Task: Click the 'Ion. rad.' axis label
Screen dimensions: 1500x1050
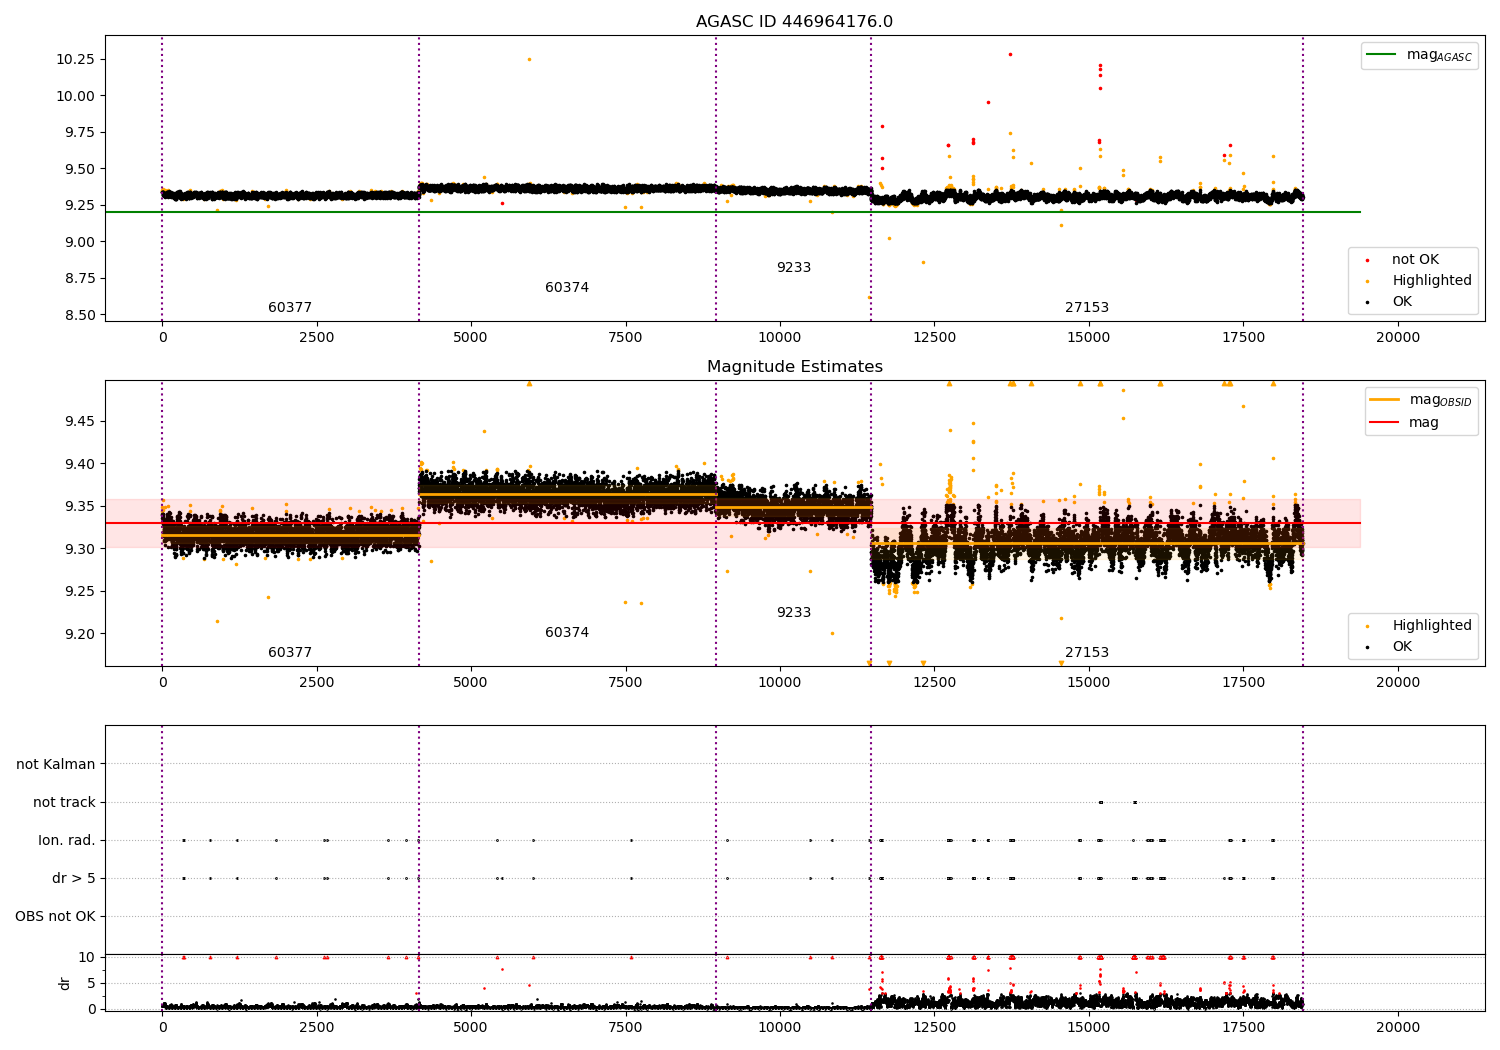Action: pyautogui.click(x=67, y=841)
